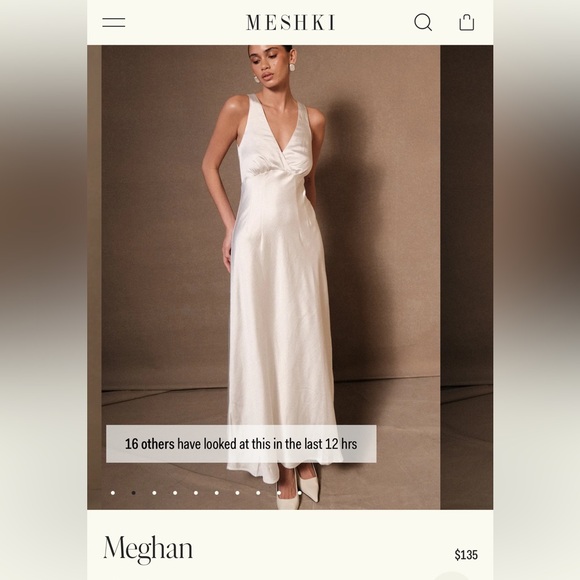This screenshot has height=580, width=580.
Task: Select the Meghan product title
Action: (148, 549)
